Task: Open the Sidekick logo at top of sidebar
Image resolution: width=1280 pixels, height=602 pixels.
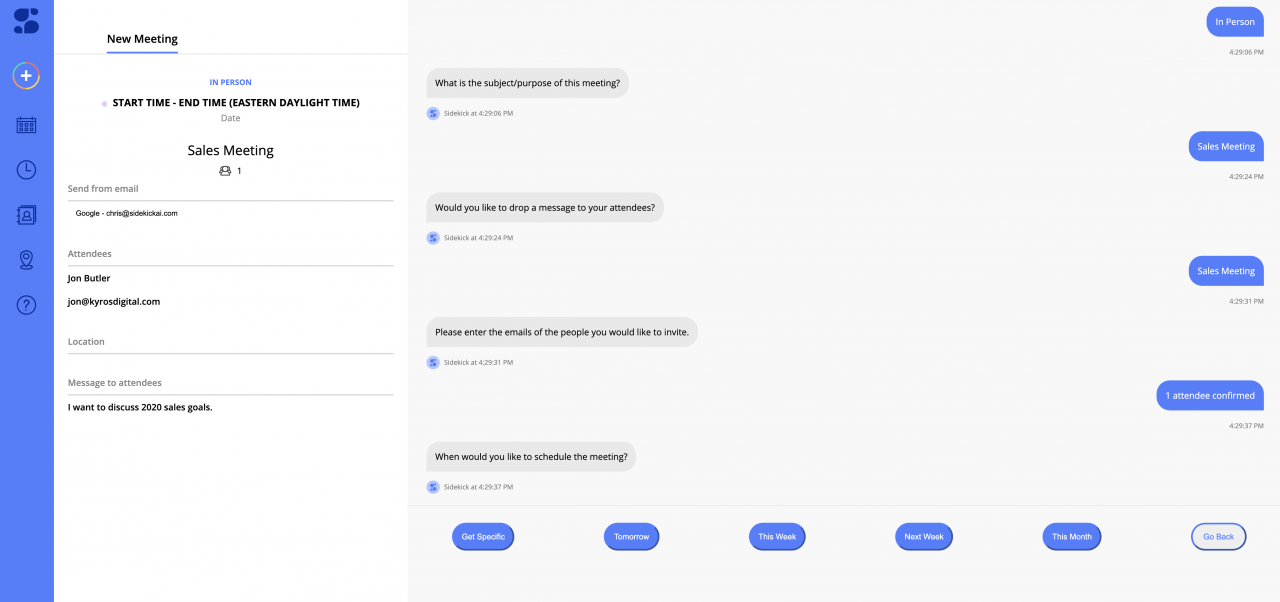Action: [x=26, y=20]
